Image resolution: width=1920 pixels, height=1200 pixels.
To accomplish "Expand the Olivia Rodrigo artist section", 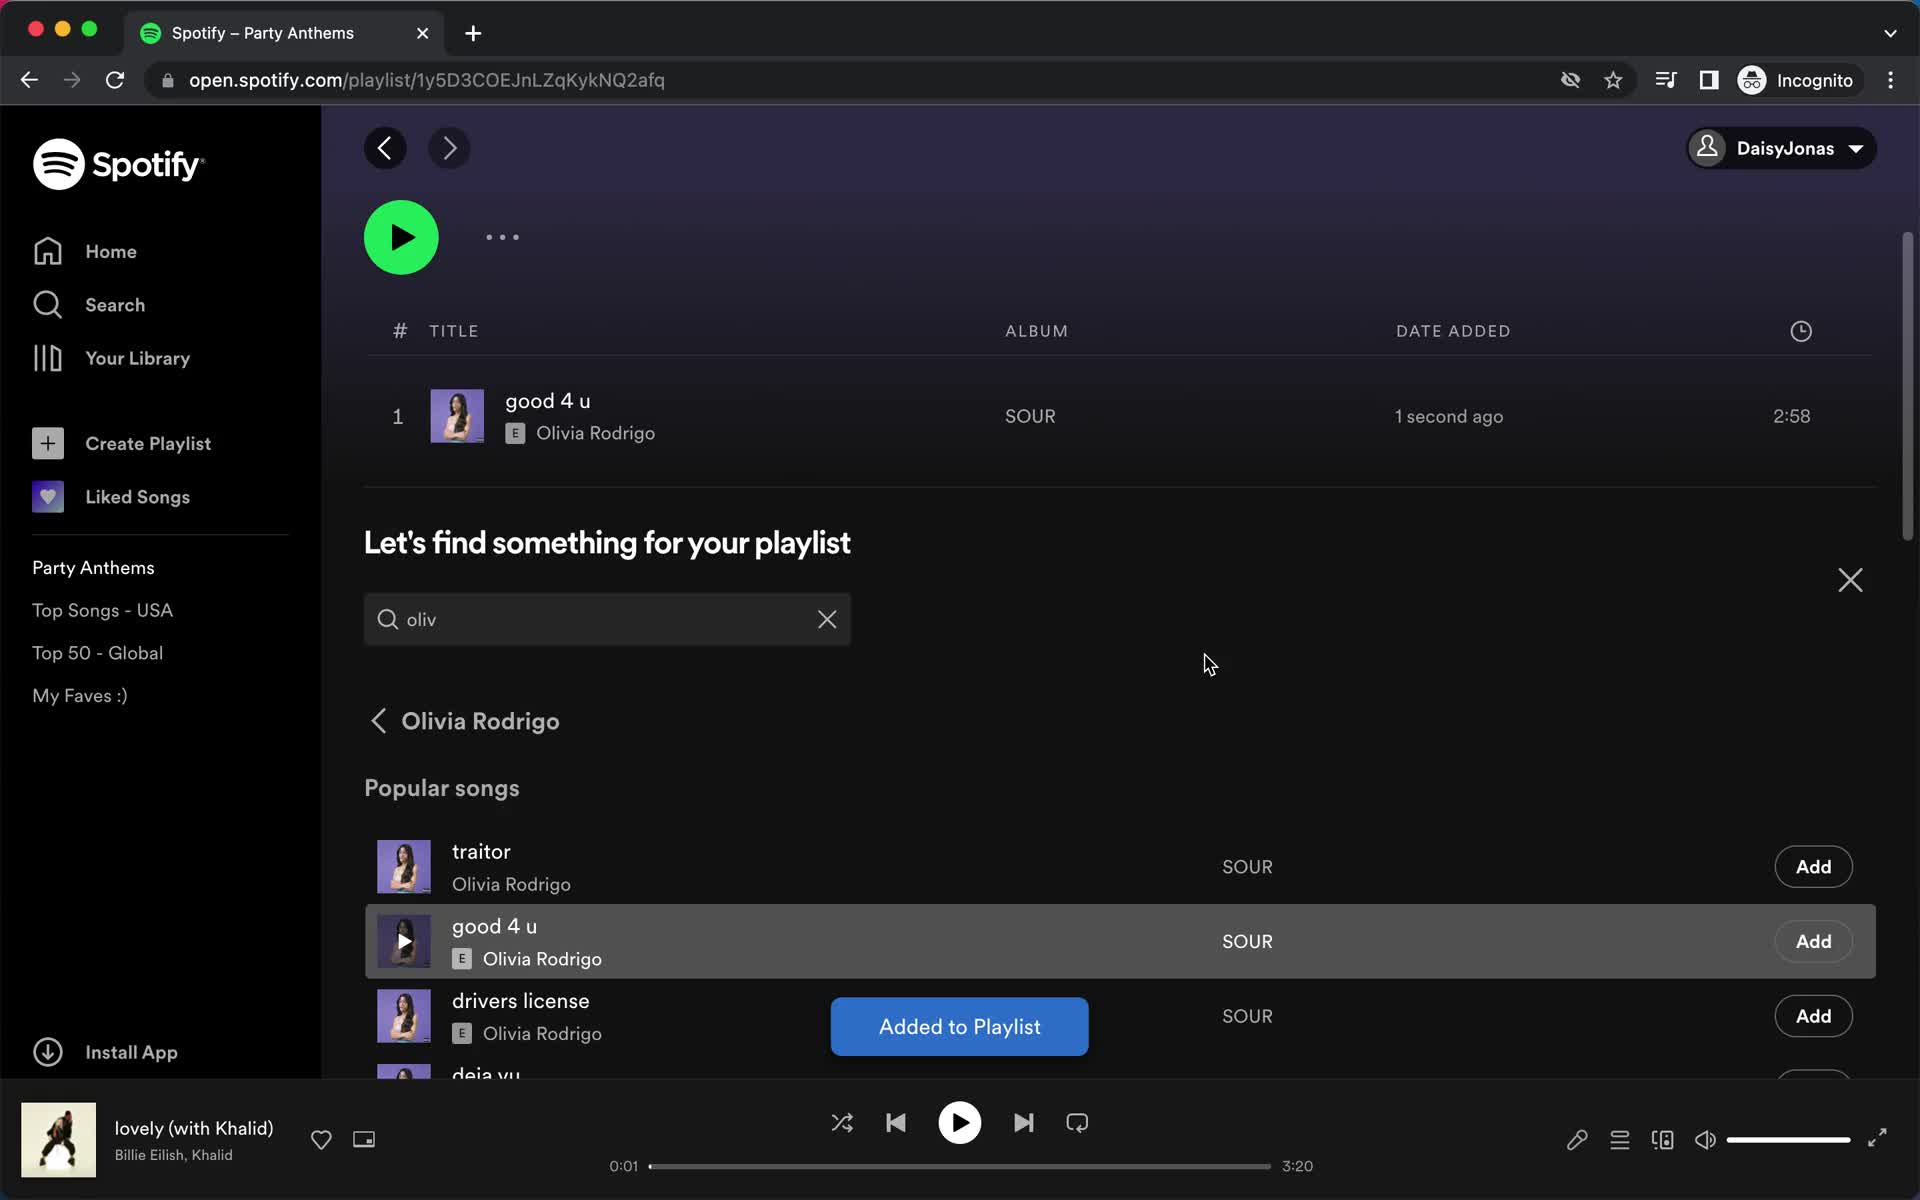I will (x=480, y=720).
